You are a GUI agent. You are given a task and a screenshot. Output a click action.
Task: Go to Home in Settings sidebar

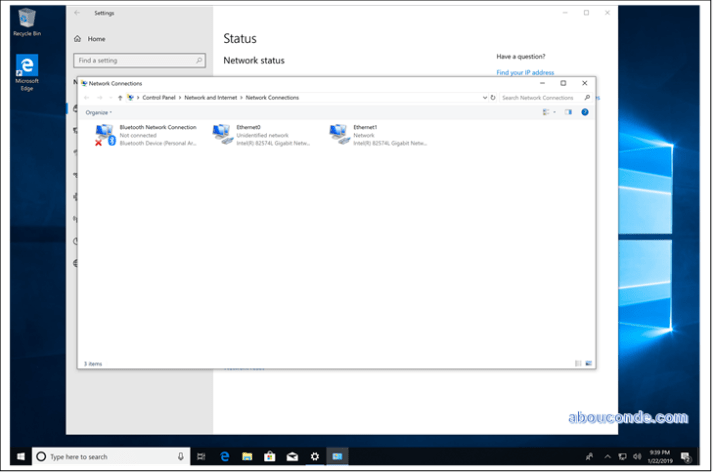96,39
